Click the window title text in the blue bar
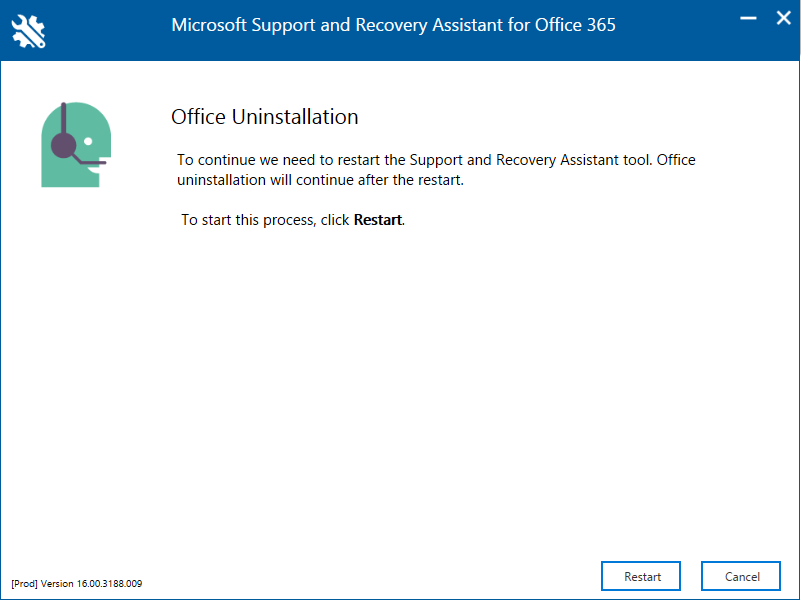 (x=393, y=25)
